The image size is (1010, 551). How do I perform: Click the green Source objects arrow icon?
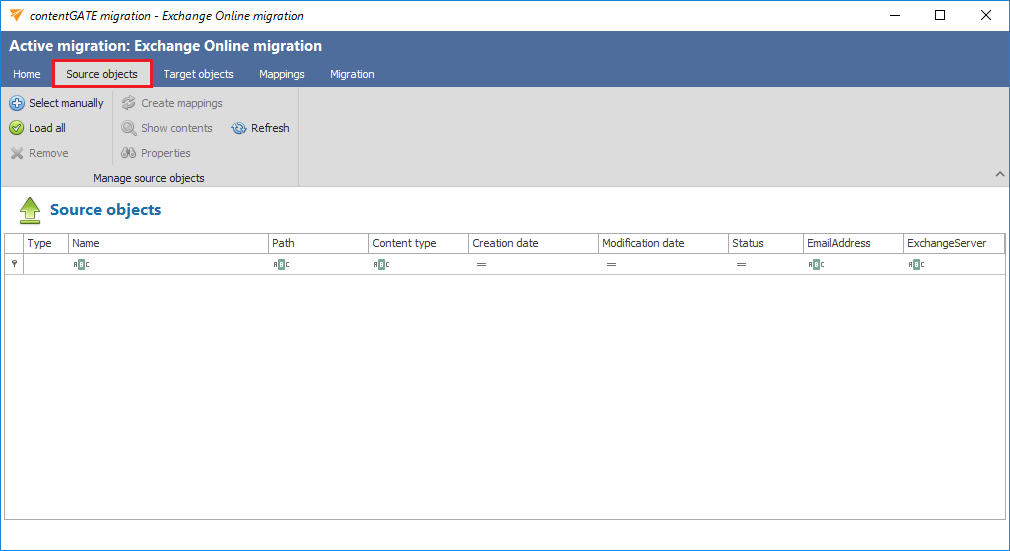[30, 210]
